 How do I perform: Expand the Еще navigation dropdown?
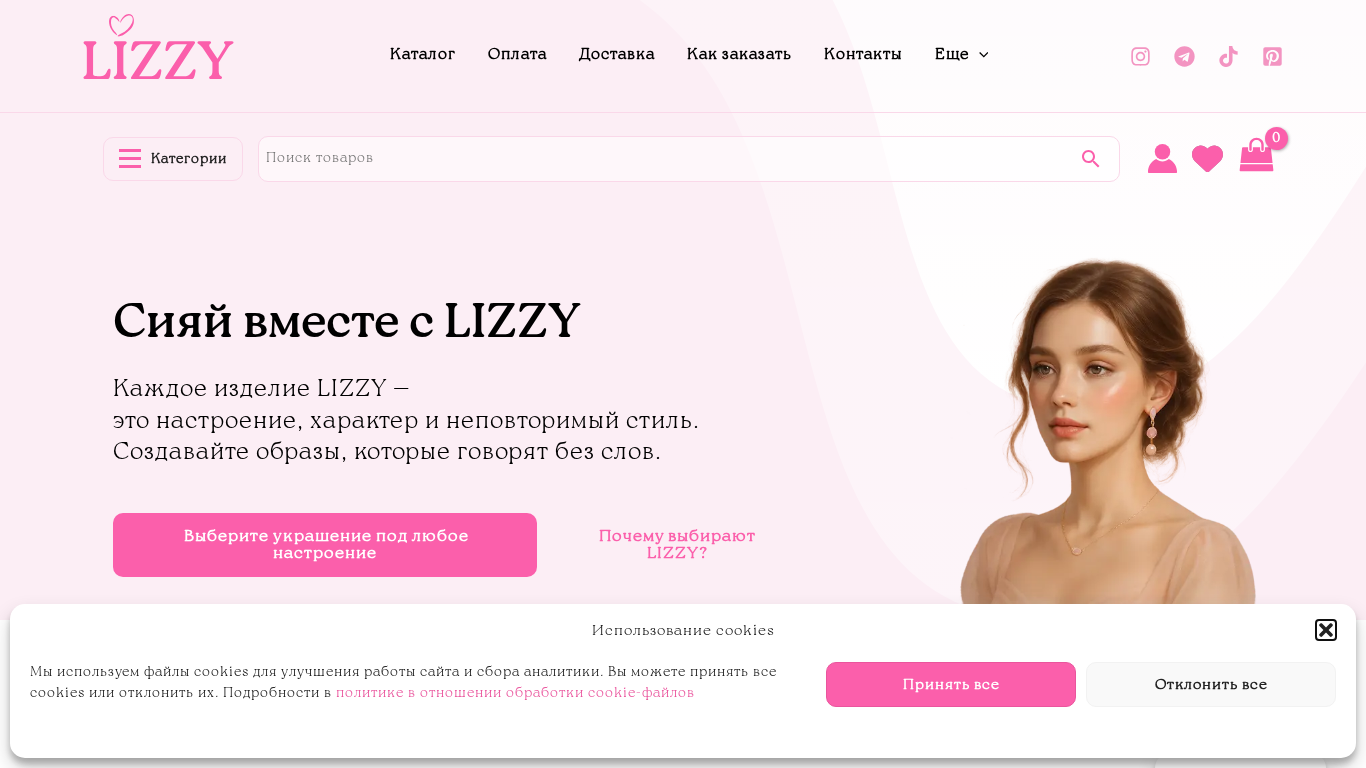pos(961,54)
